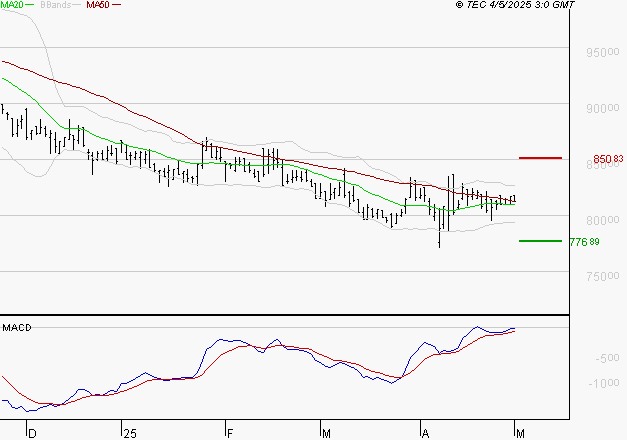The image size is (627, 440).
Task: Click the 850.83 resistance price label
Action: point(608,159)
